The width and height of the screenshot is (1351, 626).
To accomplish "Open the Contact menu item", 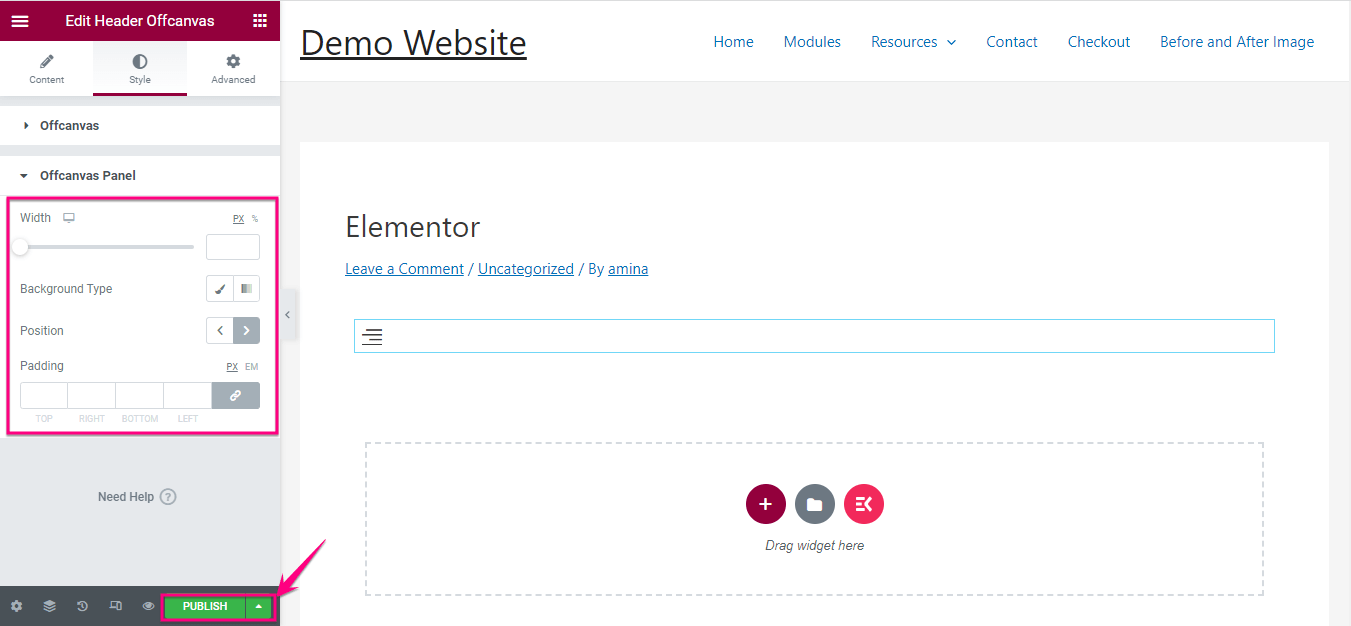I will click(1012, 42).
